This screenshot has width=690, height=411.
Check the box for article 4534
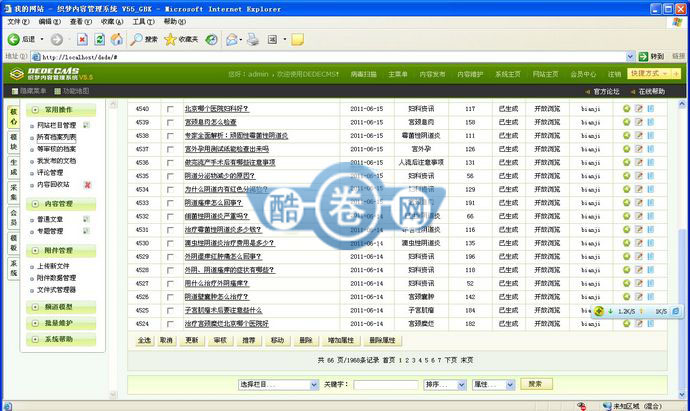click(x=170, y=190)
